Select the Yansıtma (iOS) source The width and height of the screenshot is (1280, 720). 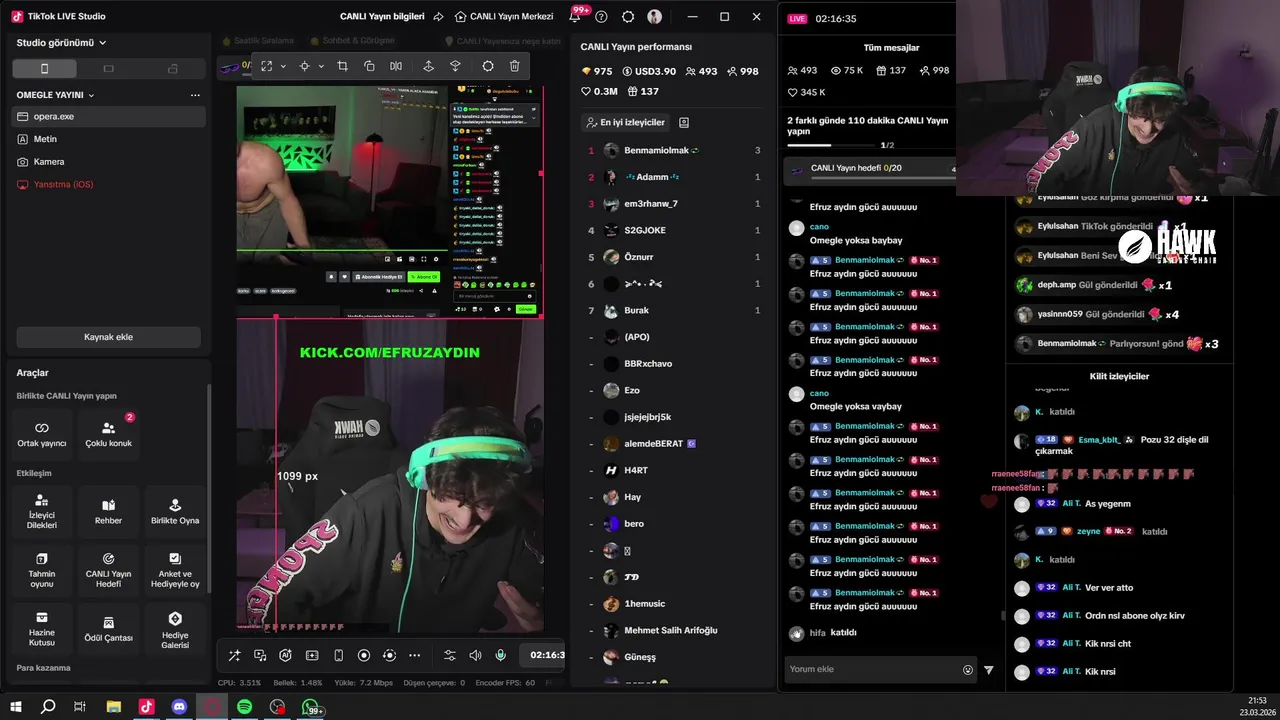click(108, 184)
